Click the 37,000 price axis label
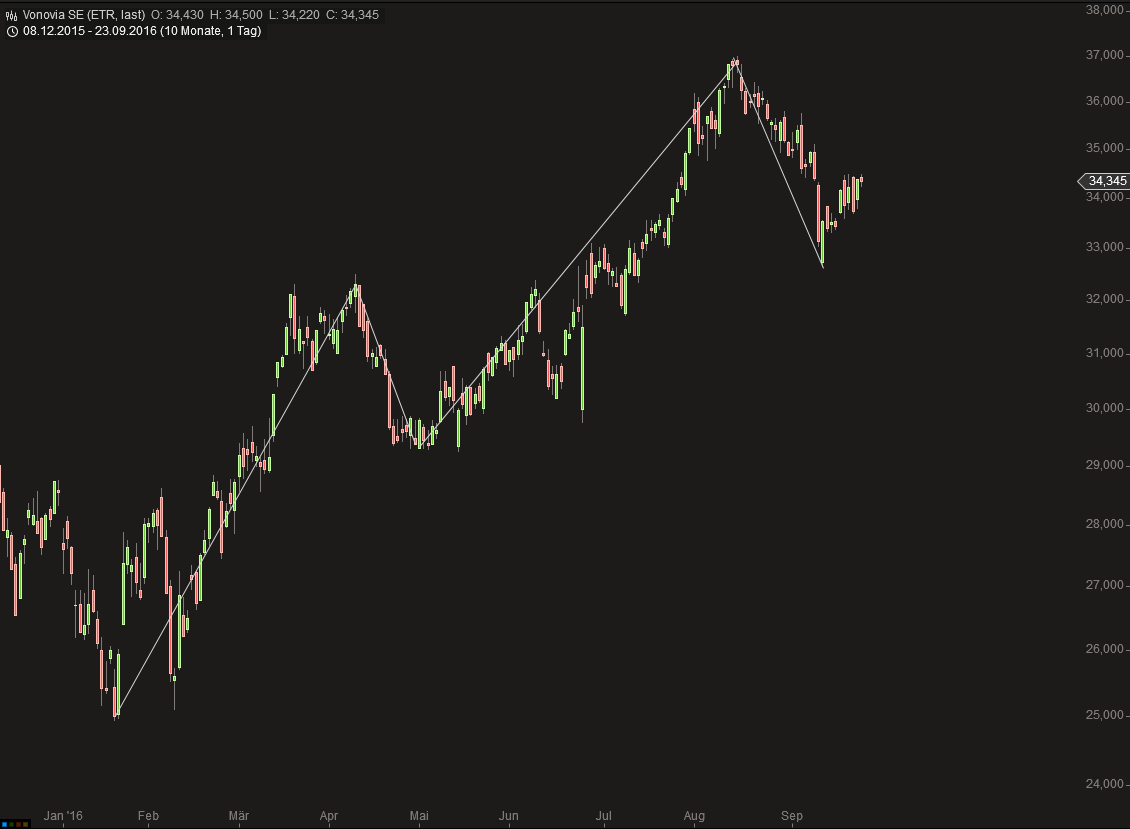The height and width of the screenshot is (829, 1130). click(1105, 55)
